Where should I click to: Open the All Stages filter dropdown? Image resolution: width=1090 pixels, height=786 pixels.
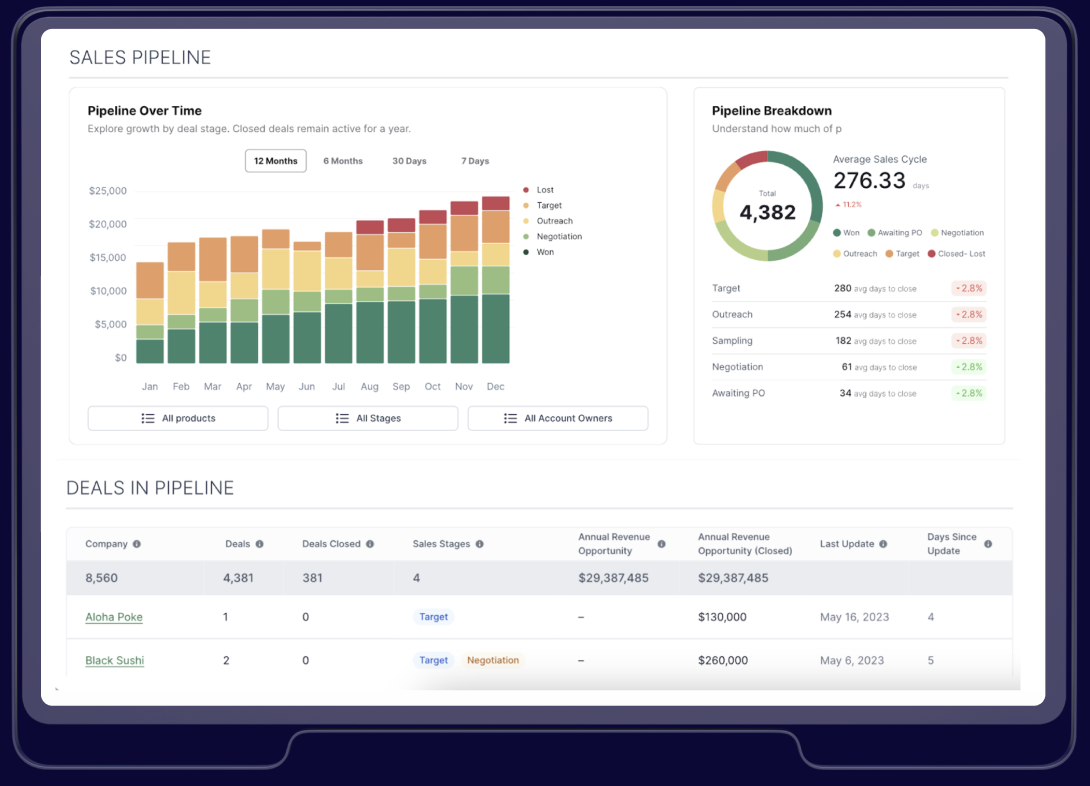368,418
